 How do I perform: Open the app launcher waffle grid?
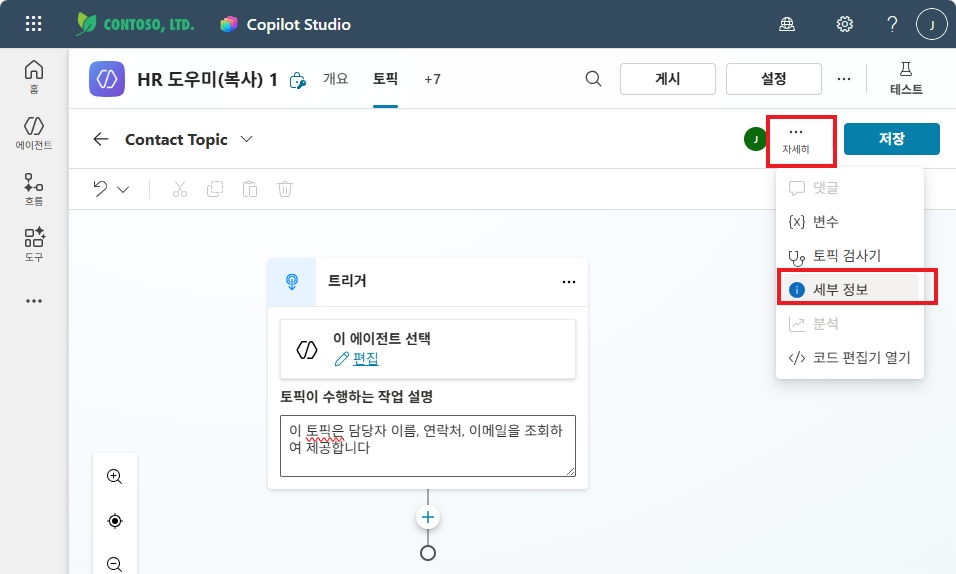point(34,24)
